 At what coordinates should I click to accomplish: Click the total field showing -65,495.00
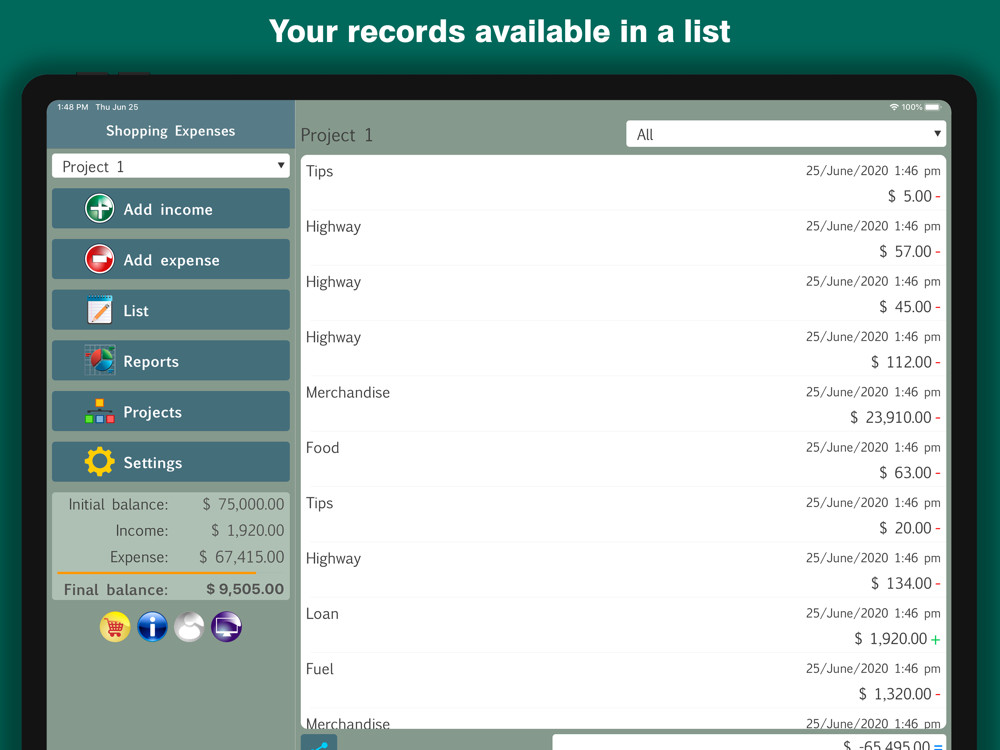point(749,742)
